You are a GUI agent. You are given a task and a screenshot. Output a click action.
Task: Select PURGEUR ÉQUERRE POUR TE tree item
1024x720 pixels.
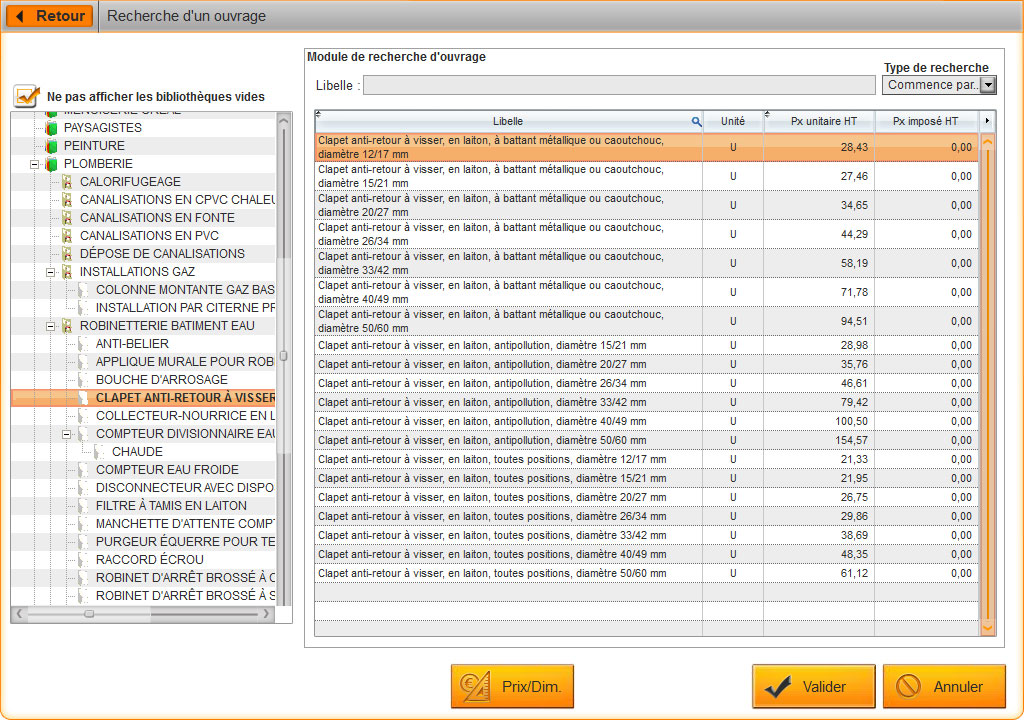point(185,542)
